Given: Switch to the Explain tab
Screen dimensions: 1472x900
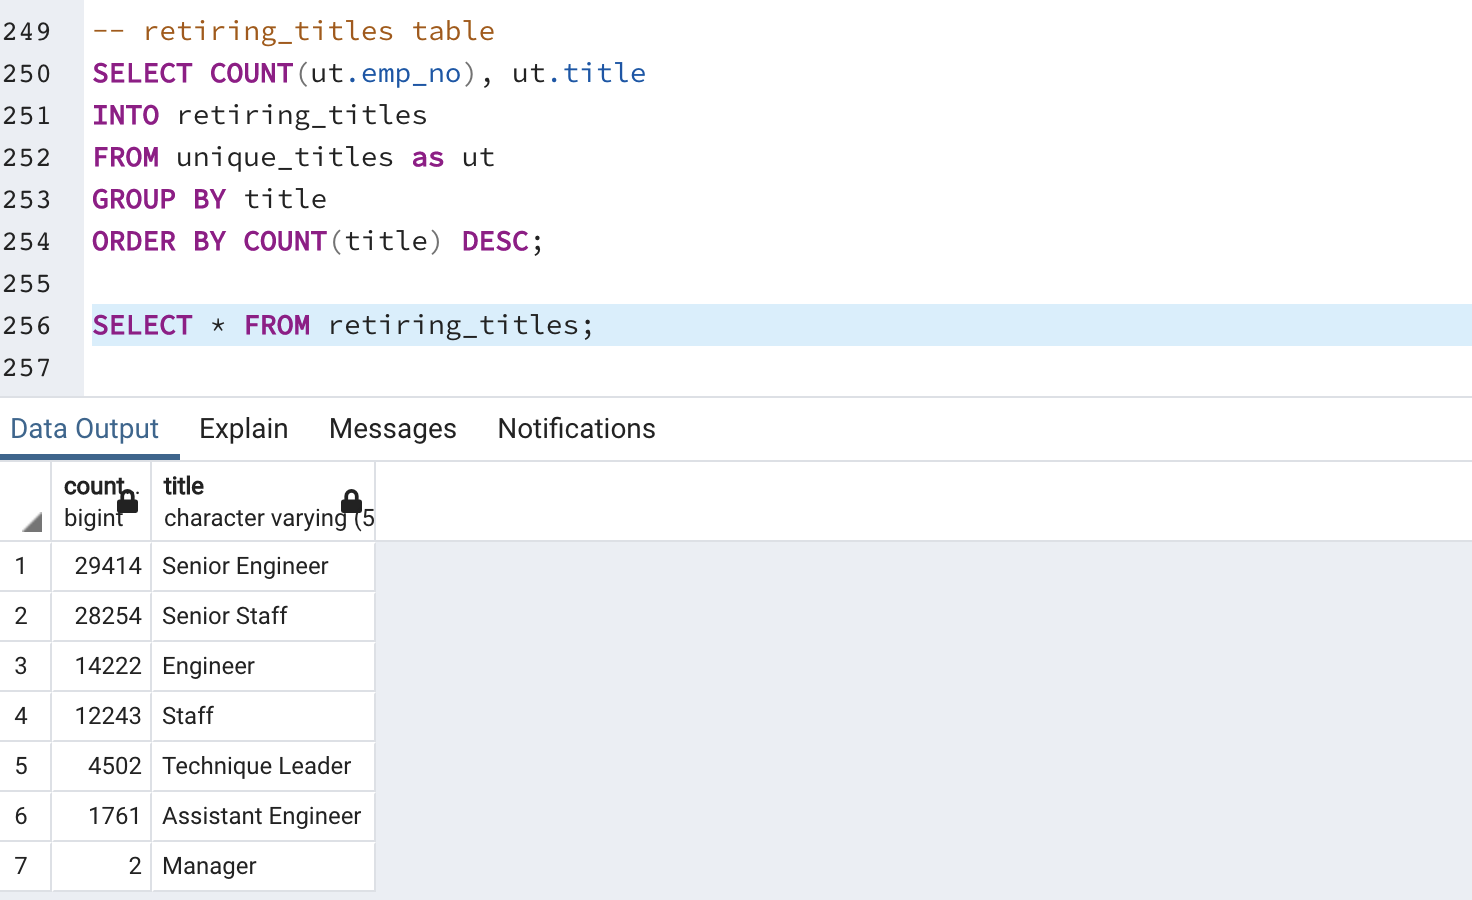Looking at the screenshot, I should tap(243, 428).
